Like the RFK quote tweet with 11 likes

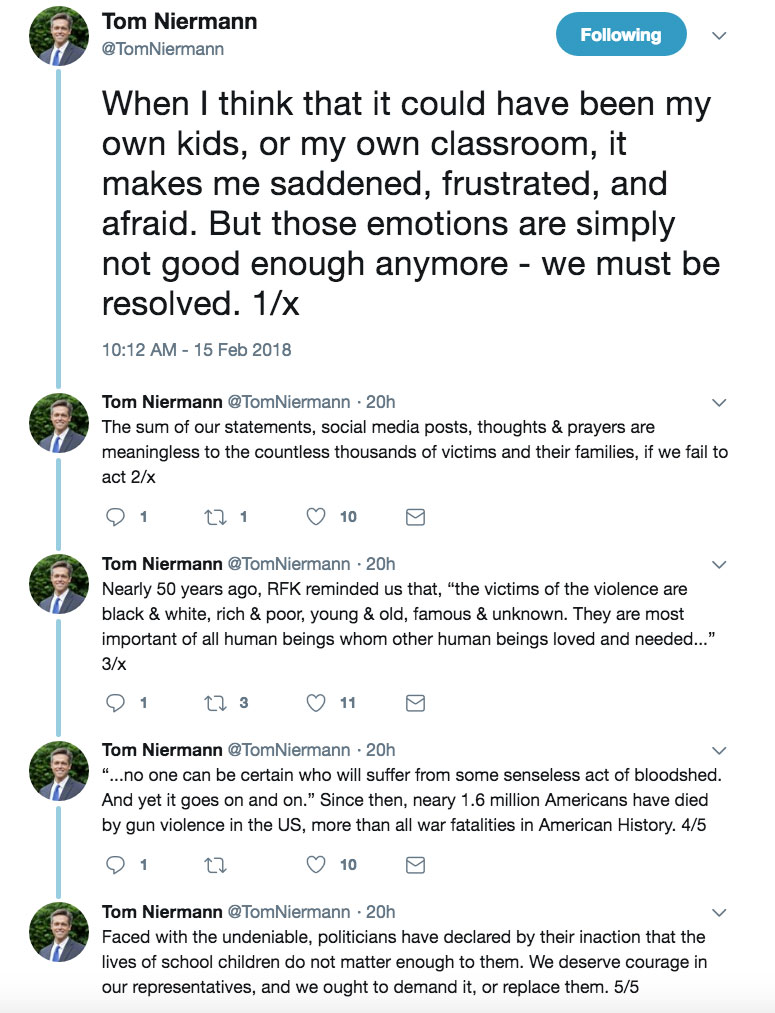pyautogui.click(x=316, y=703)
